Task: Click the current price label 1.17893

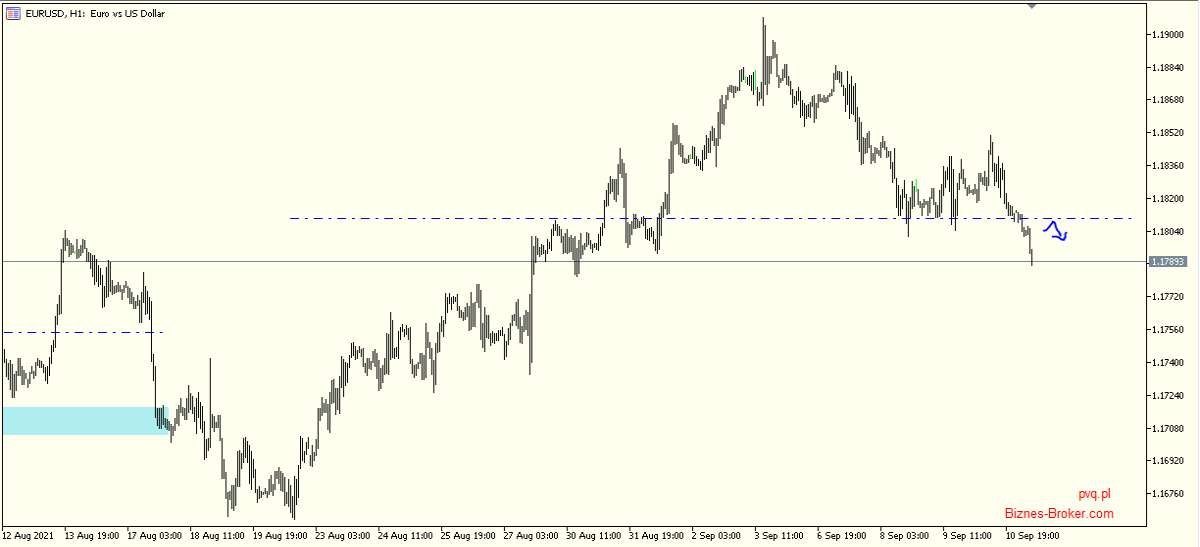Action: (1168, 262)
